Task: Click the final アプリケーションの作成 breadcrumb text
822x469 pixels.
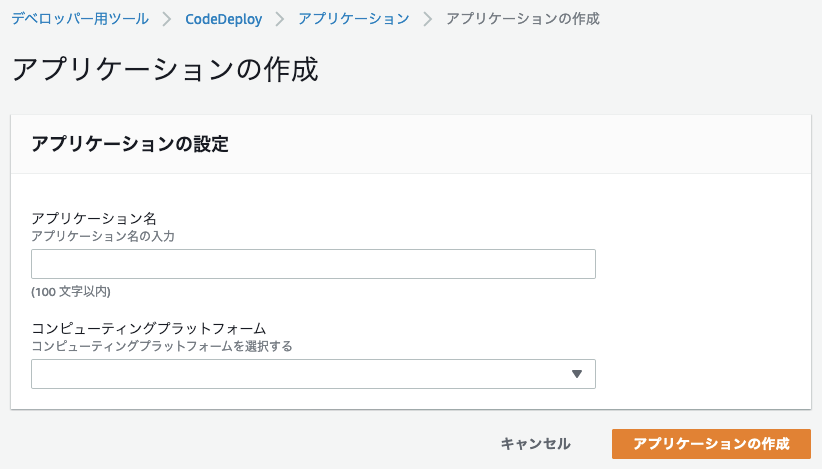Action: [x=523, y=19]
